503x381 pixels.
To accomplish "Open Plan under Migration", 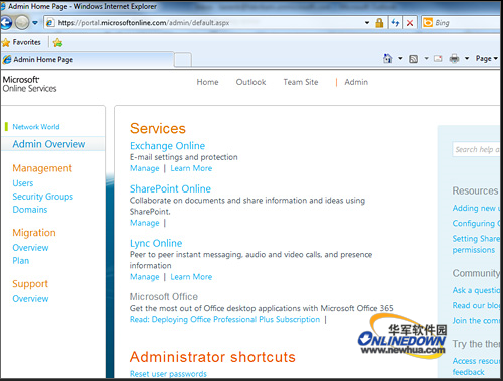I will tap(21, 261).
